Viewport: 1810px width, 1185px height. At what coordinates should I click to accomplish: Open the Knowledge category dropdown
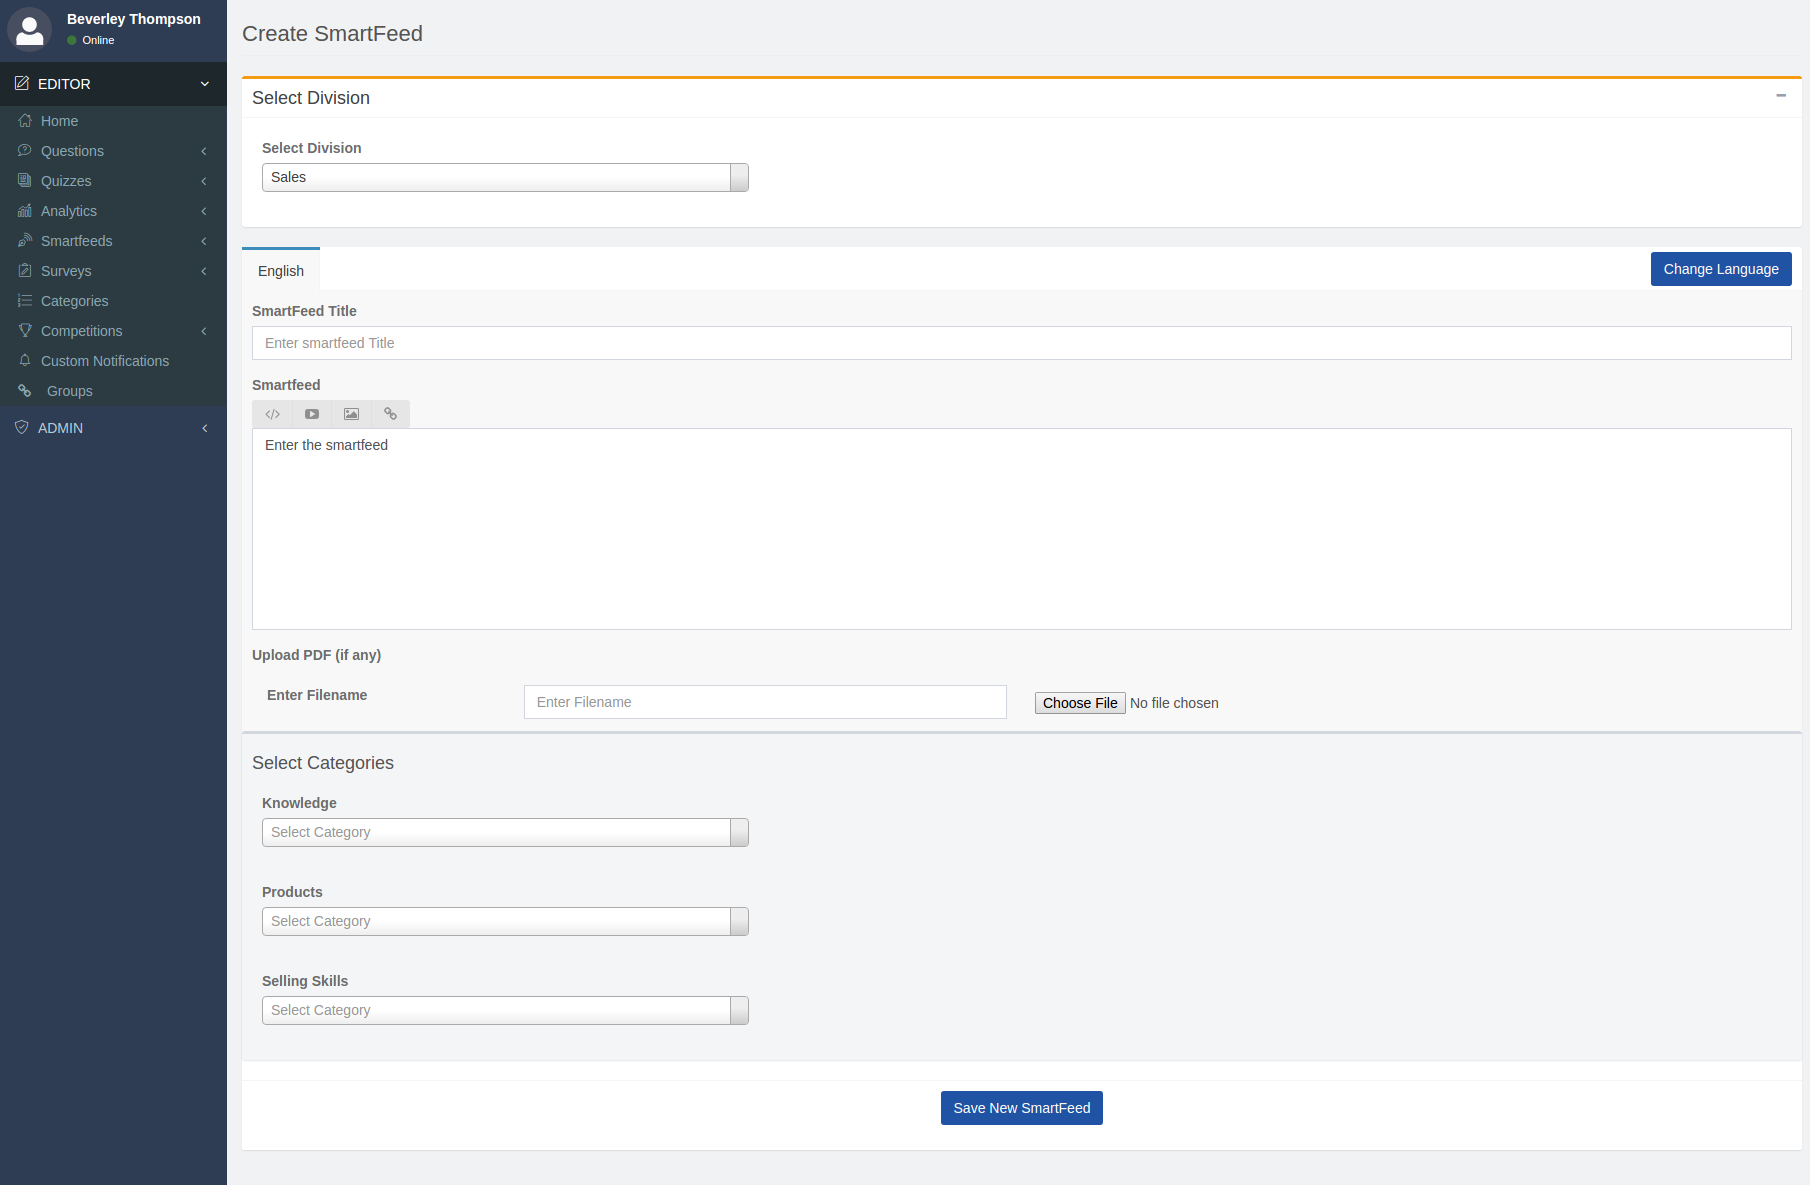coord(505,832)
